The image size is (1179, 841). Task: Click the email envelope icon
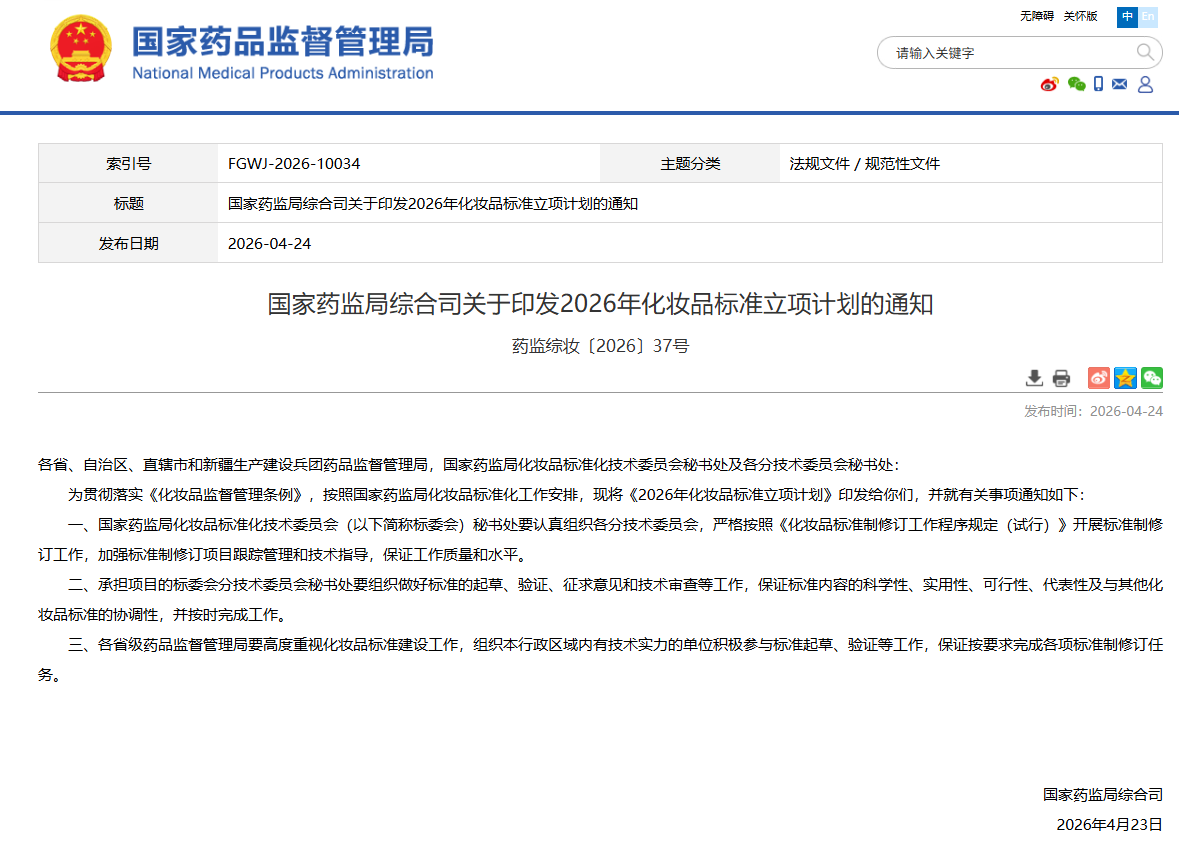[1120, 84]
